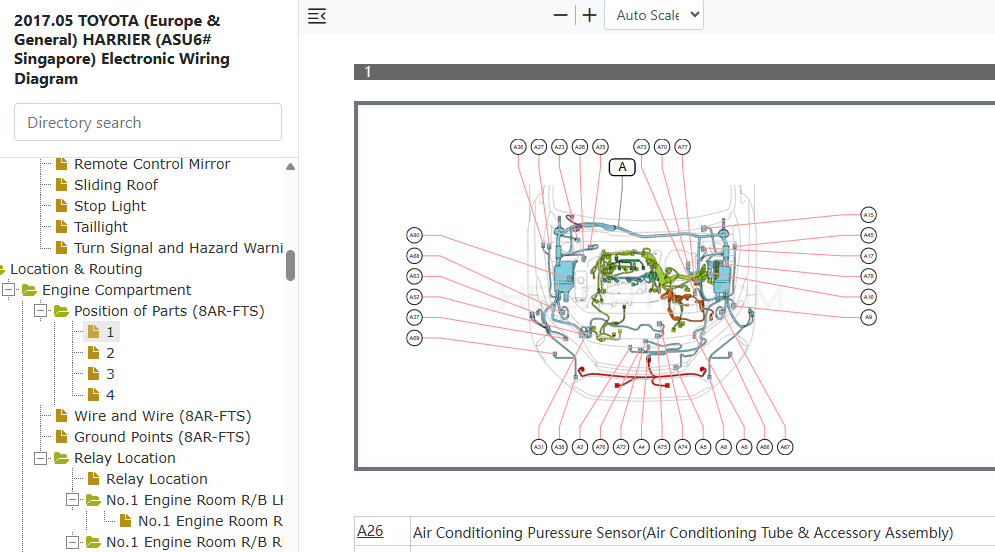Toggle the sidebar collapse icon

pyautogui.click(x=317, y=16)
